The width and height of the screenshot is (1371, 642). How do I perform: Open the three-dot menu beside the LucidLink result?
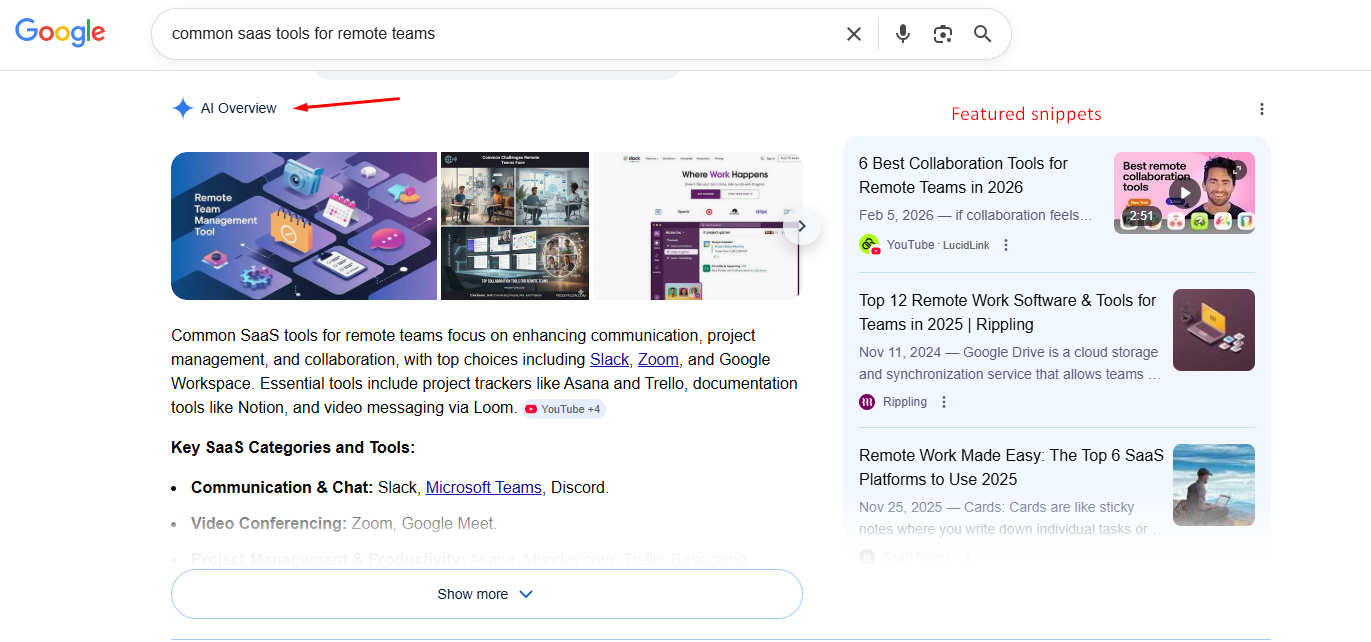coord(1005,244)
